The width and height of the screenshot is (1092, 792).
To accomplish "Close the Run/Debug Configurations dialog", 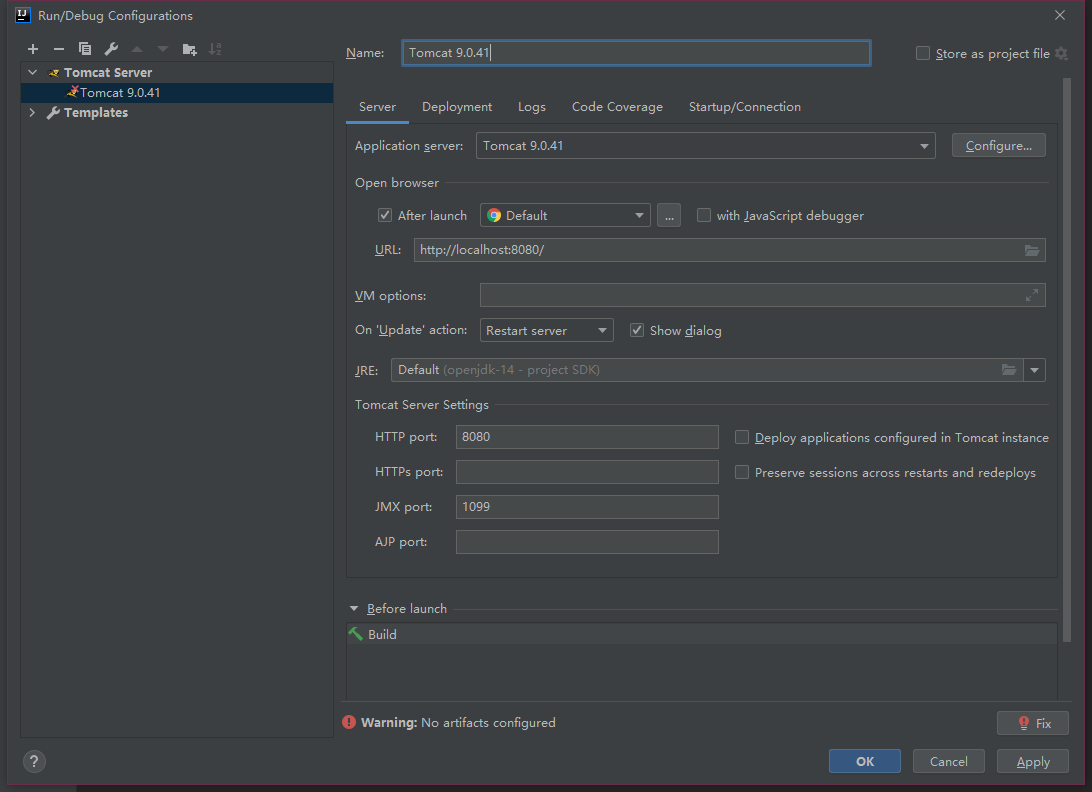I will pyautogui.click(x=1060, y=15).
